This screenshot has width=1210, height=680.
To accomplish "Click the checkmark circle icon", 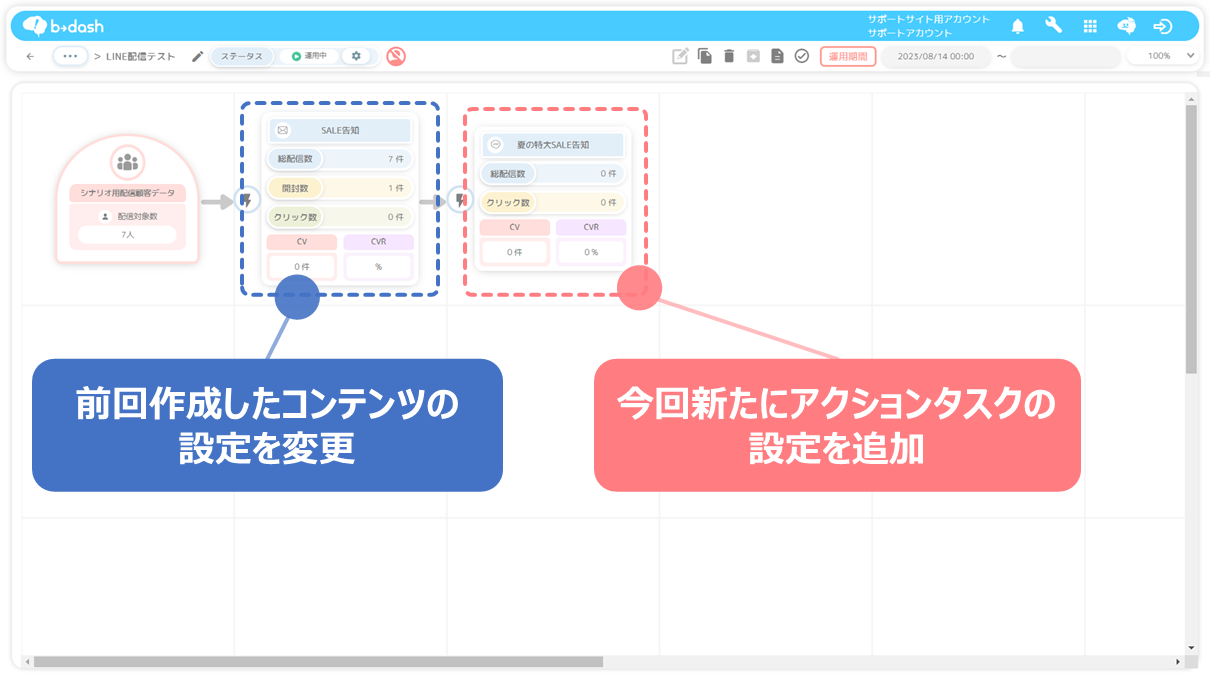I will pyautogui.click(x=801, y=56).
